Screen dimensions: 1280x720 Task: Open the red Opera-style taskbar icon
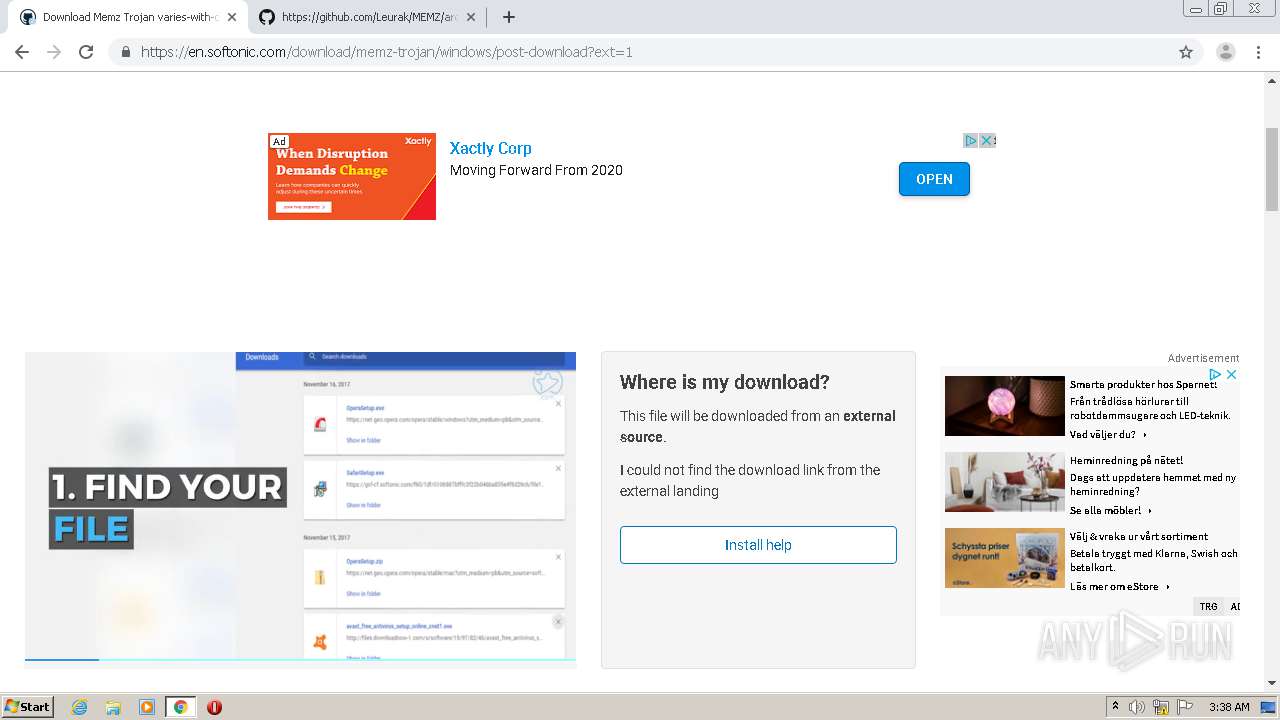(x=214, y=707)
